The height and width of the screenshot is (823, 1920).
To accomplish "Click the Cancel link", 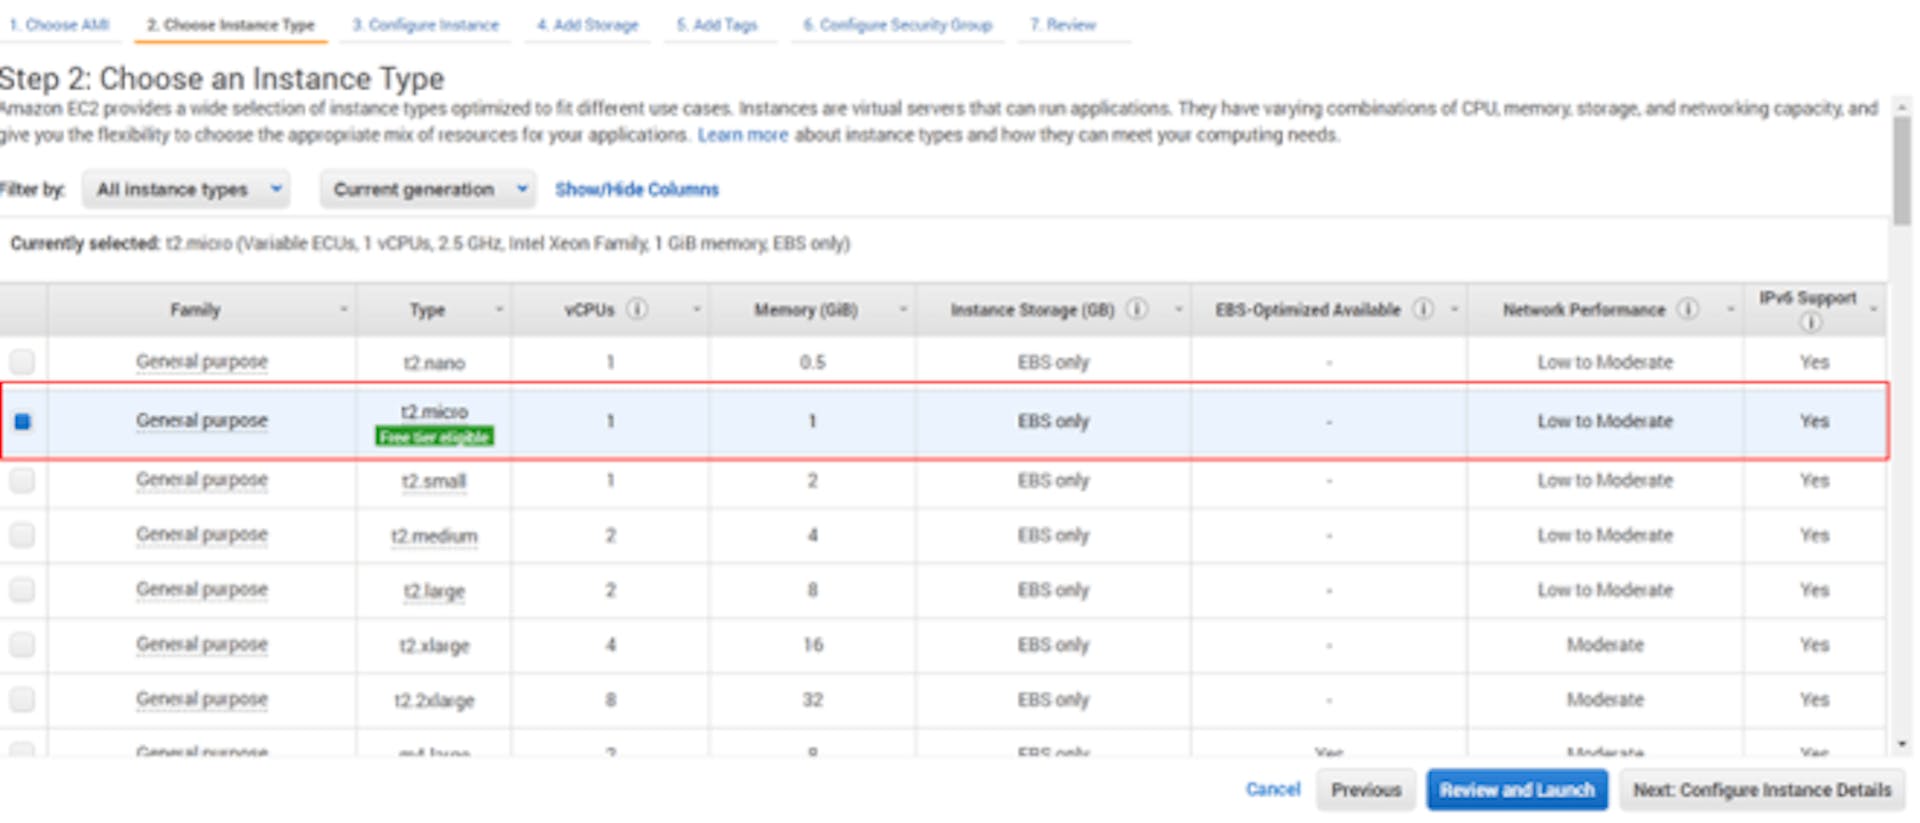I will tap(1273, 789).
